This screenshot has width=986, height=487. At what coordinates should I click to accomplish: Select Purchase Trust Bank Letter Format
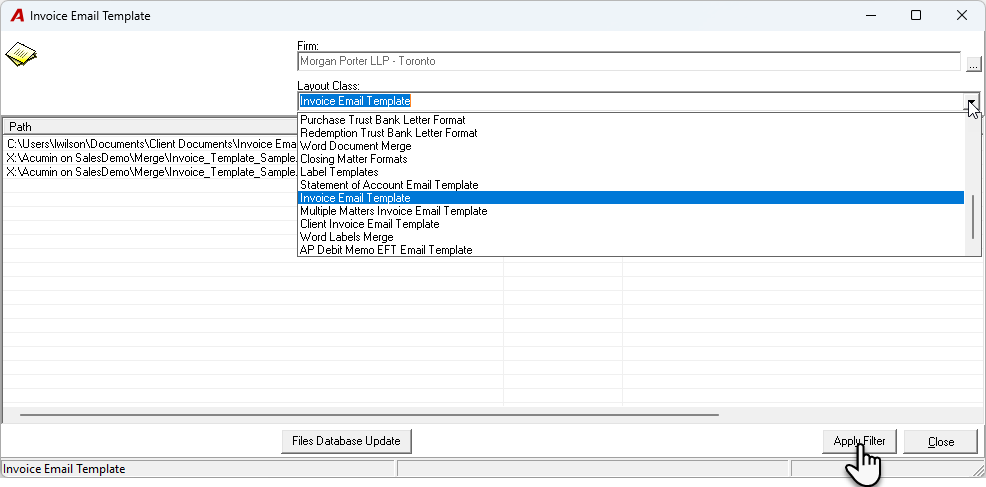tap(631, 120)
